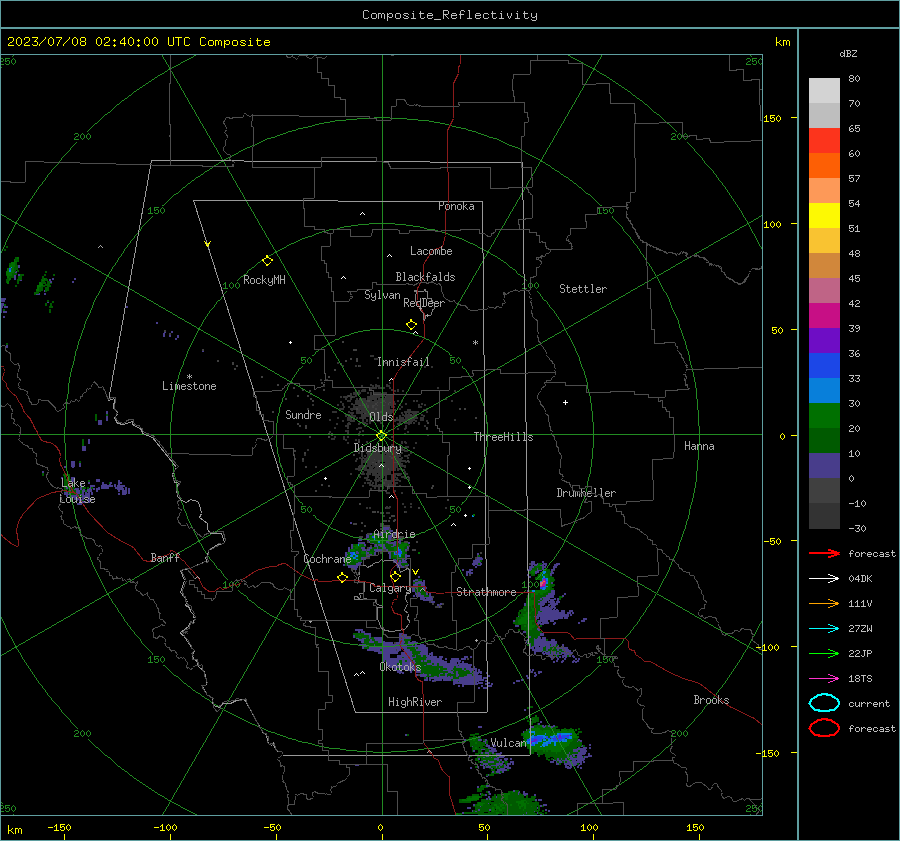
Task: Click the Banff label
Action: point(165,558)
